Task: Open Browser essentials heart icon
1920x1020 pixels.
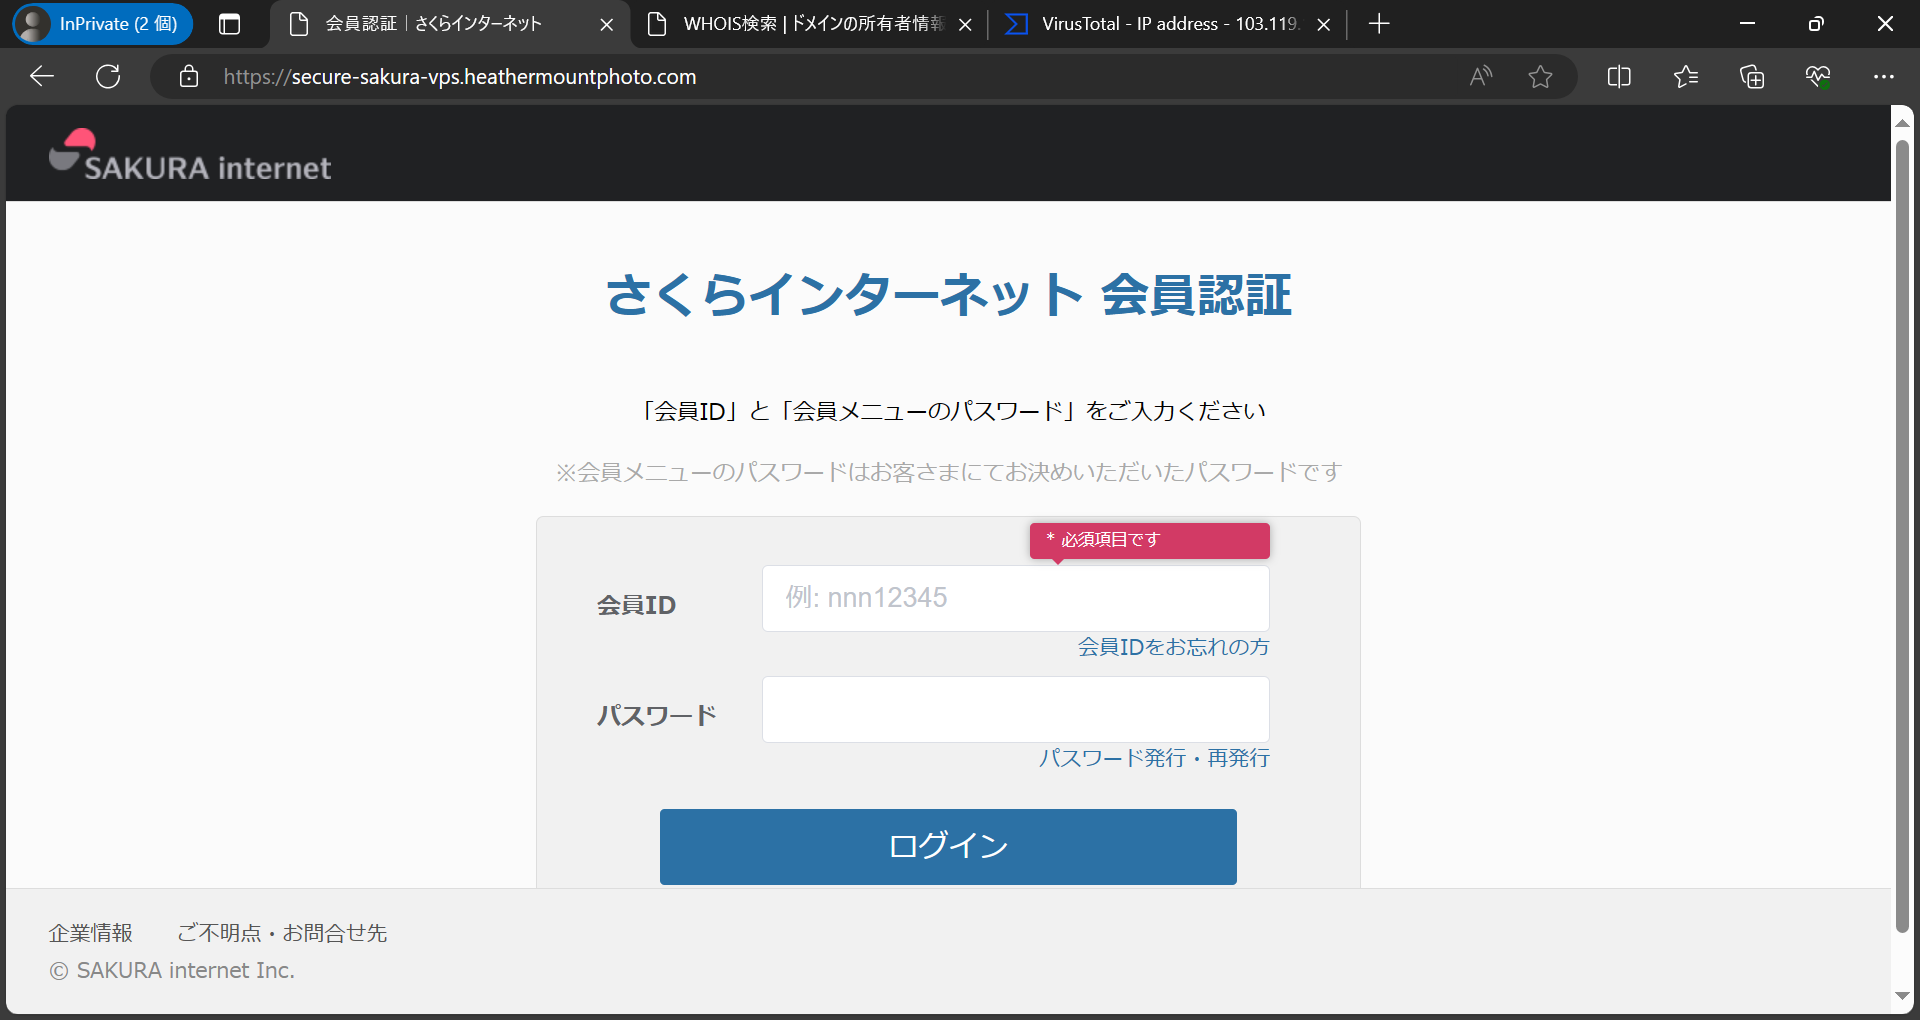Action: [1818, 76]
